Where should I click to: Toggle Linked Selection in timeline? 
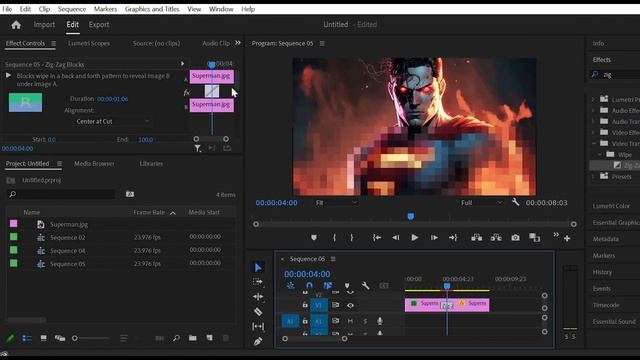[328, 286]
